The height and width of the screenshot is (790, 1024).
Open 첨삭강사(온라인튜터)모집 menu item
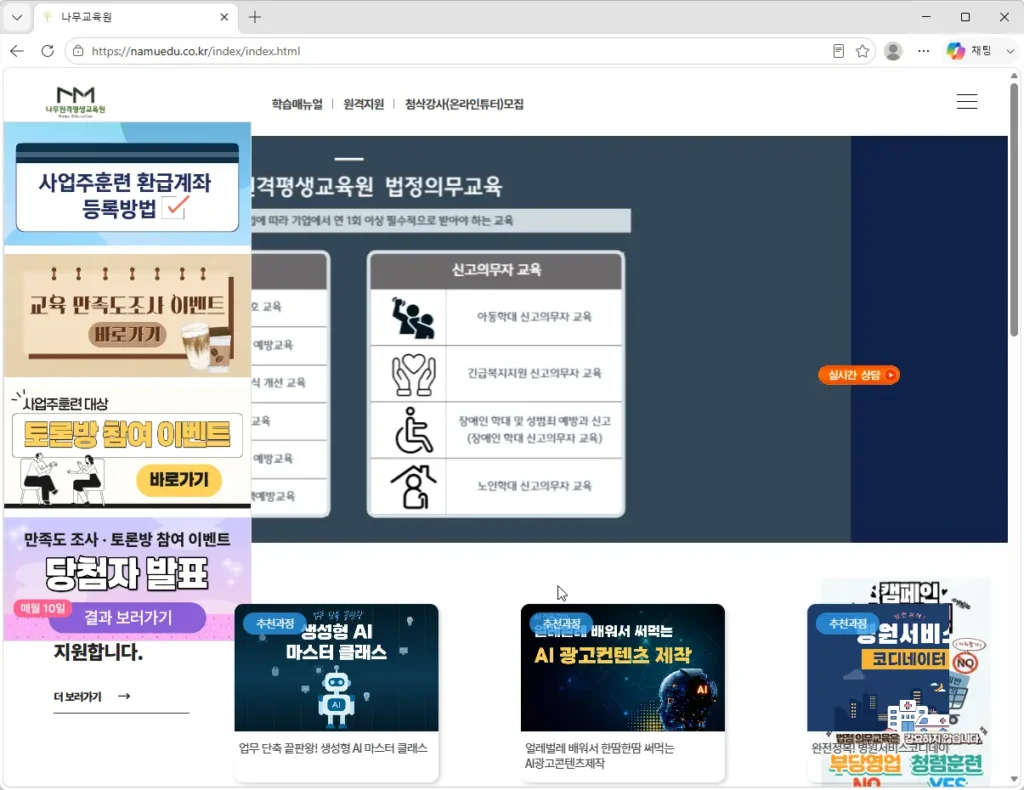point(464,104)
